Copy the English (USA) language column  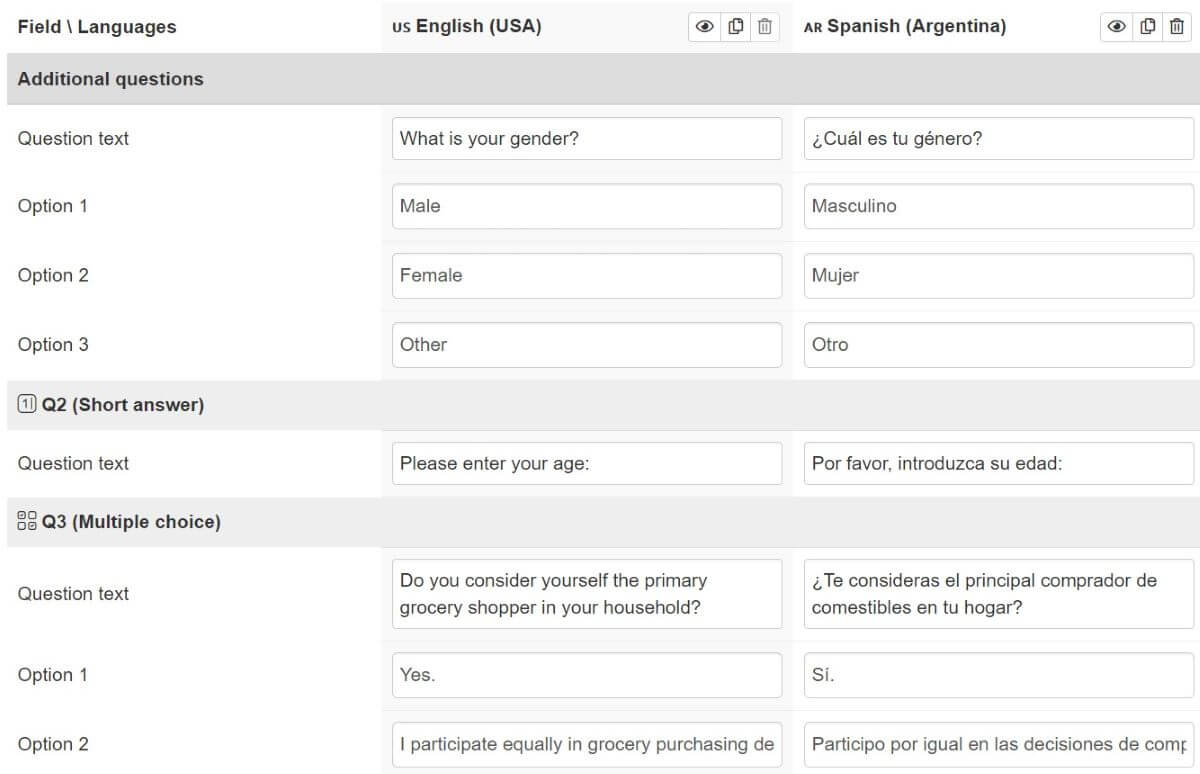click(x=736, y=27)
